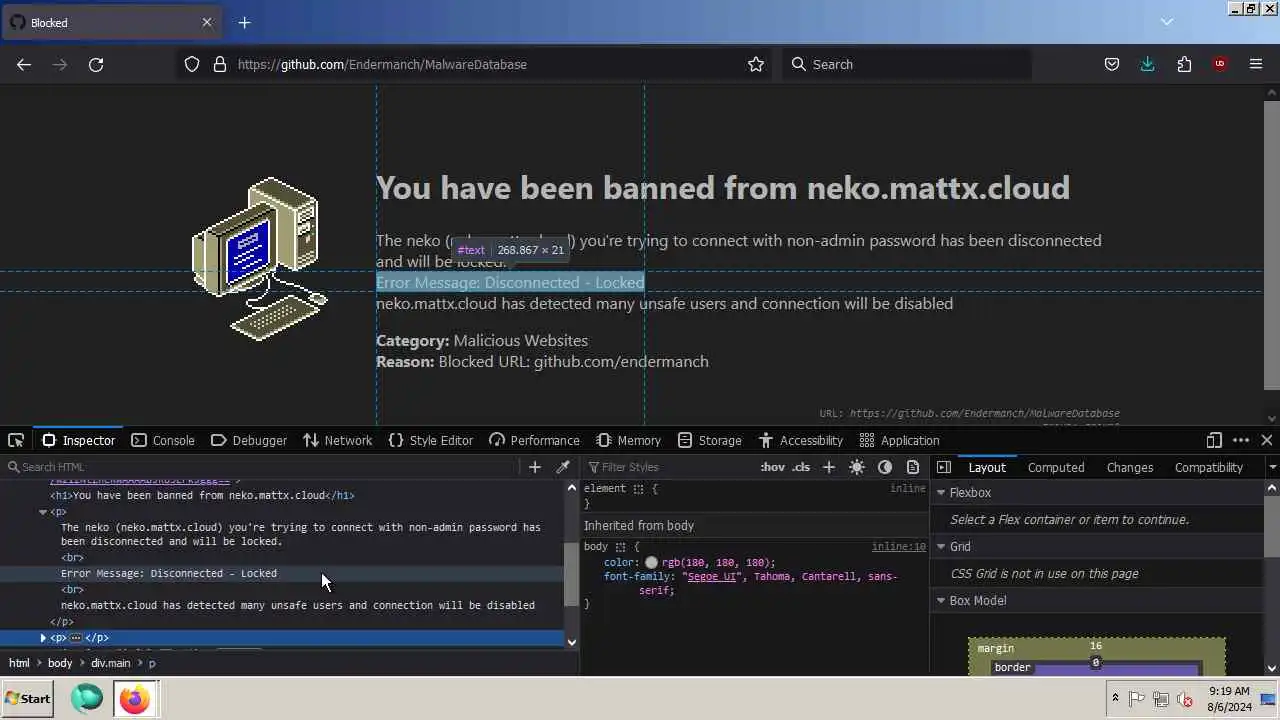
Task: Open the Windows Start menu
Action: 27,699
